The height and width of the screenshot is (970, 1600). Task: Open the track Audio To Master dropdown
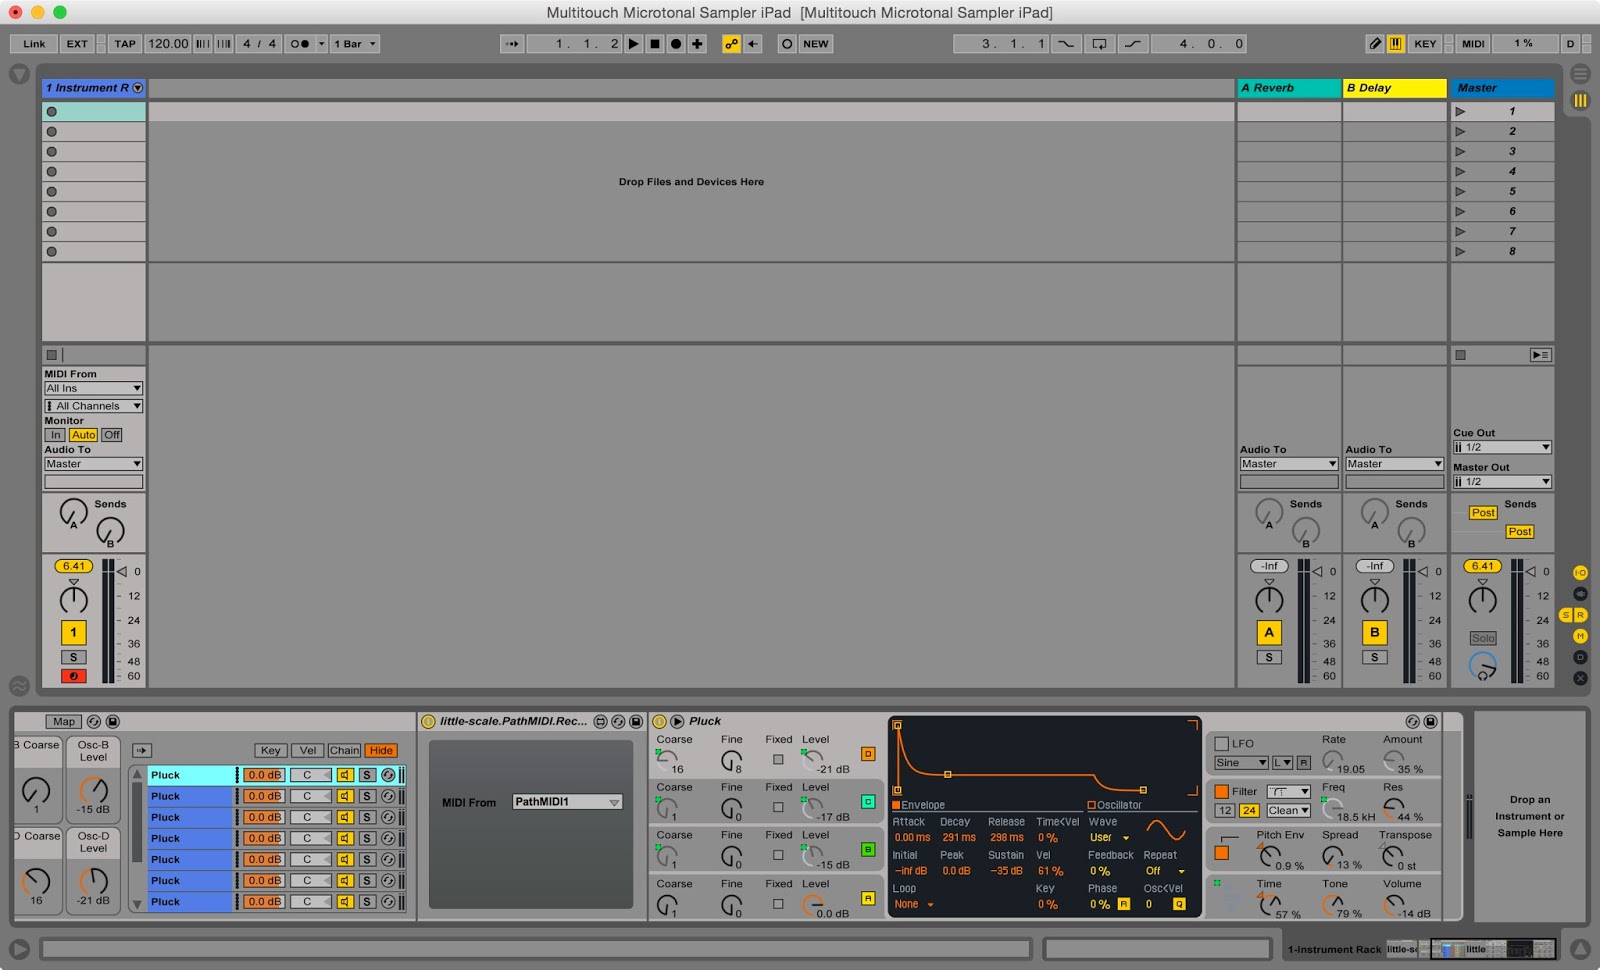pyautogui.click(x=93, y=464)
